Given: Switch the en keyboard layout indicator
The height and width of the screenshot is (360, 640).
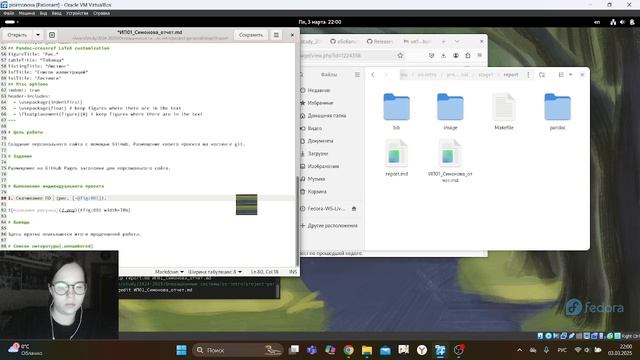Looking at the screenshot, I should tap(597, 22).
